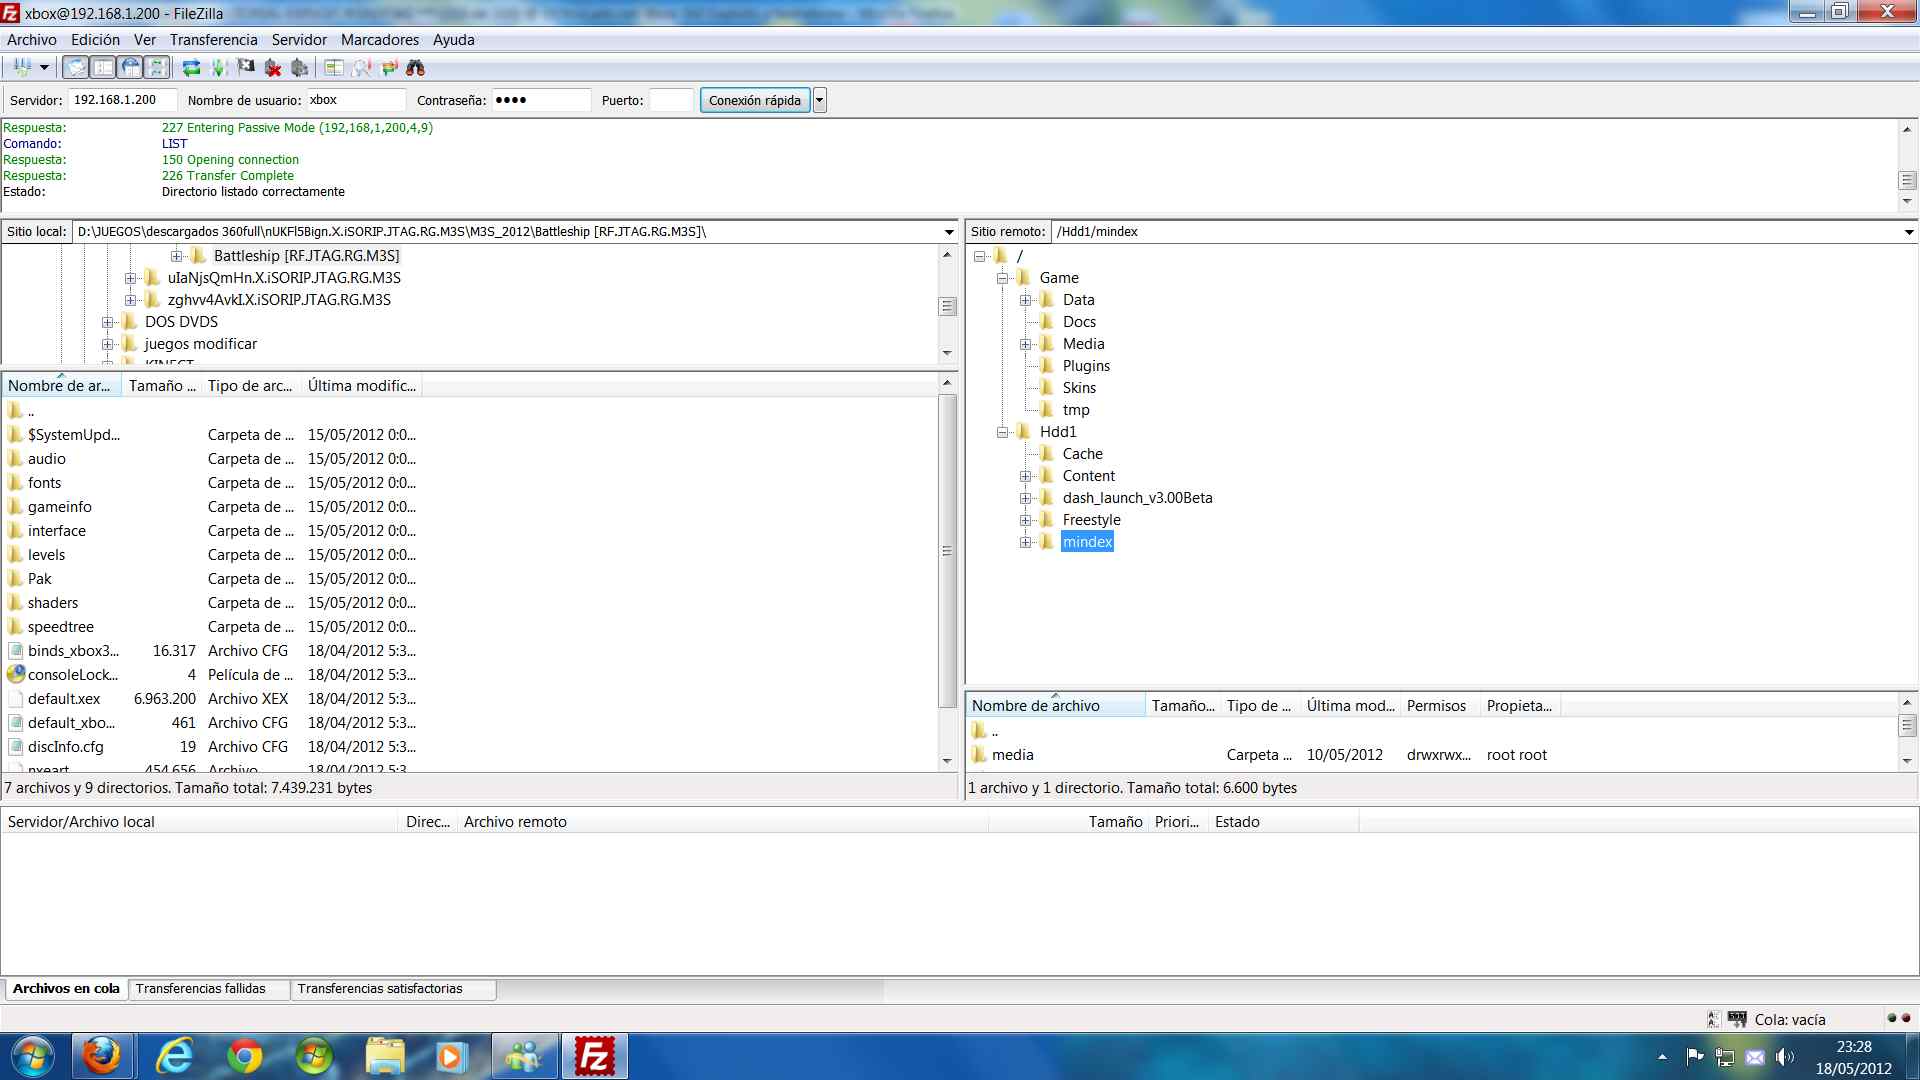Viewport: 1920px width, 1080px height.
Task: Click the Conexión rápida button
Action: coord(754,100)
